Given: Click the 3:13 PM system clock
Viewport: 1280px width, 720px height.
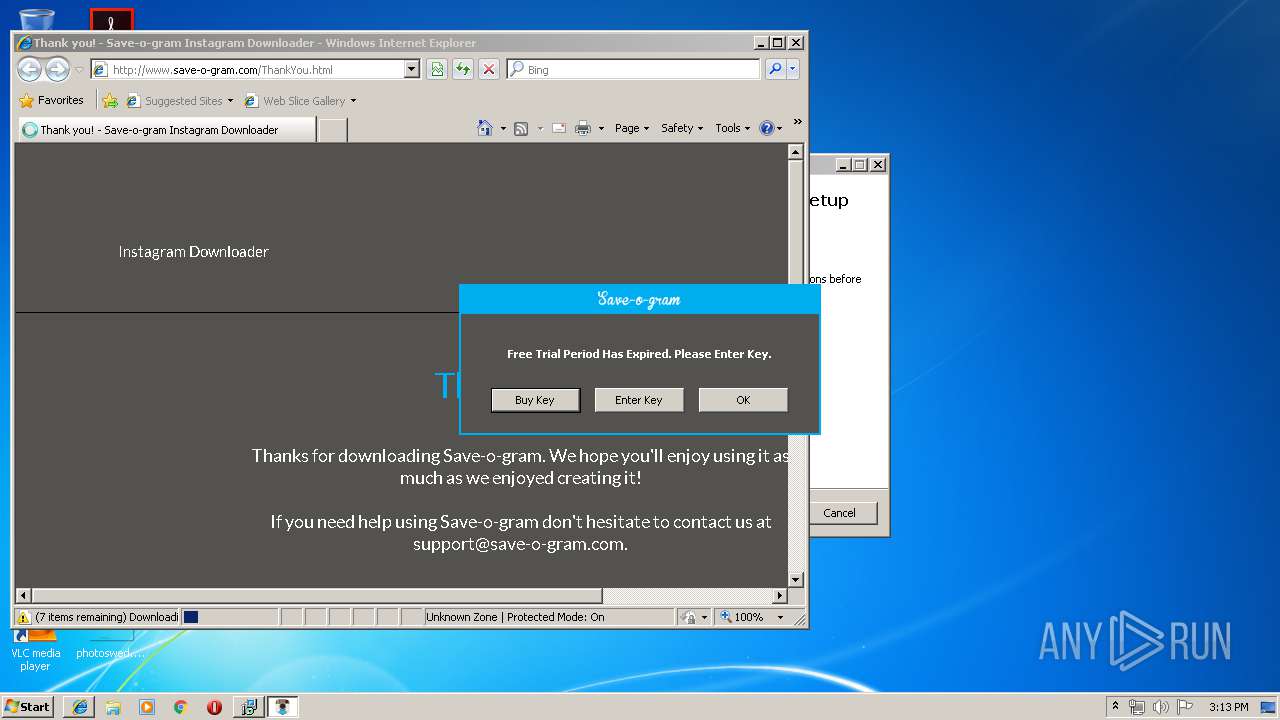Looking at the screenshot, I should [x=1228, y=707].
